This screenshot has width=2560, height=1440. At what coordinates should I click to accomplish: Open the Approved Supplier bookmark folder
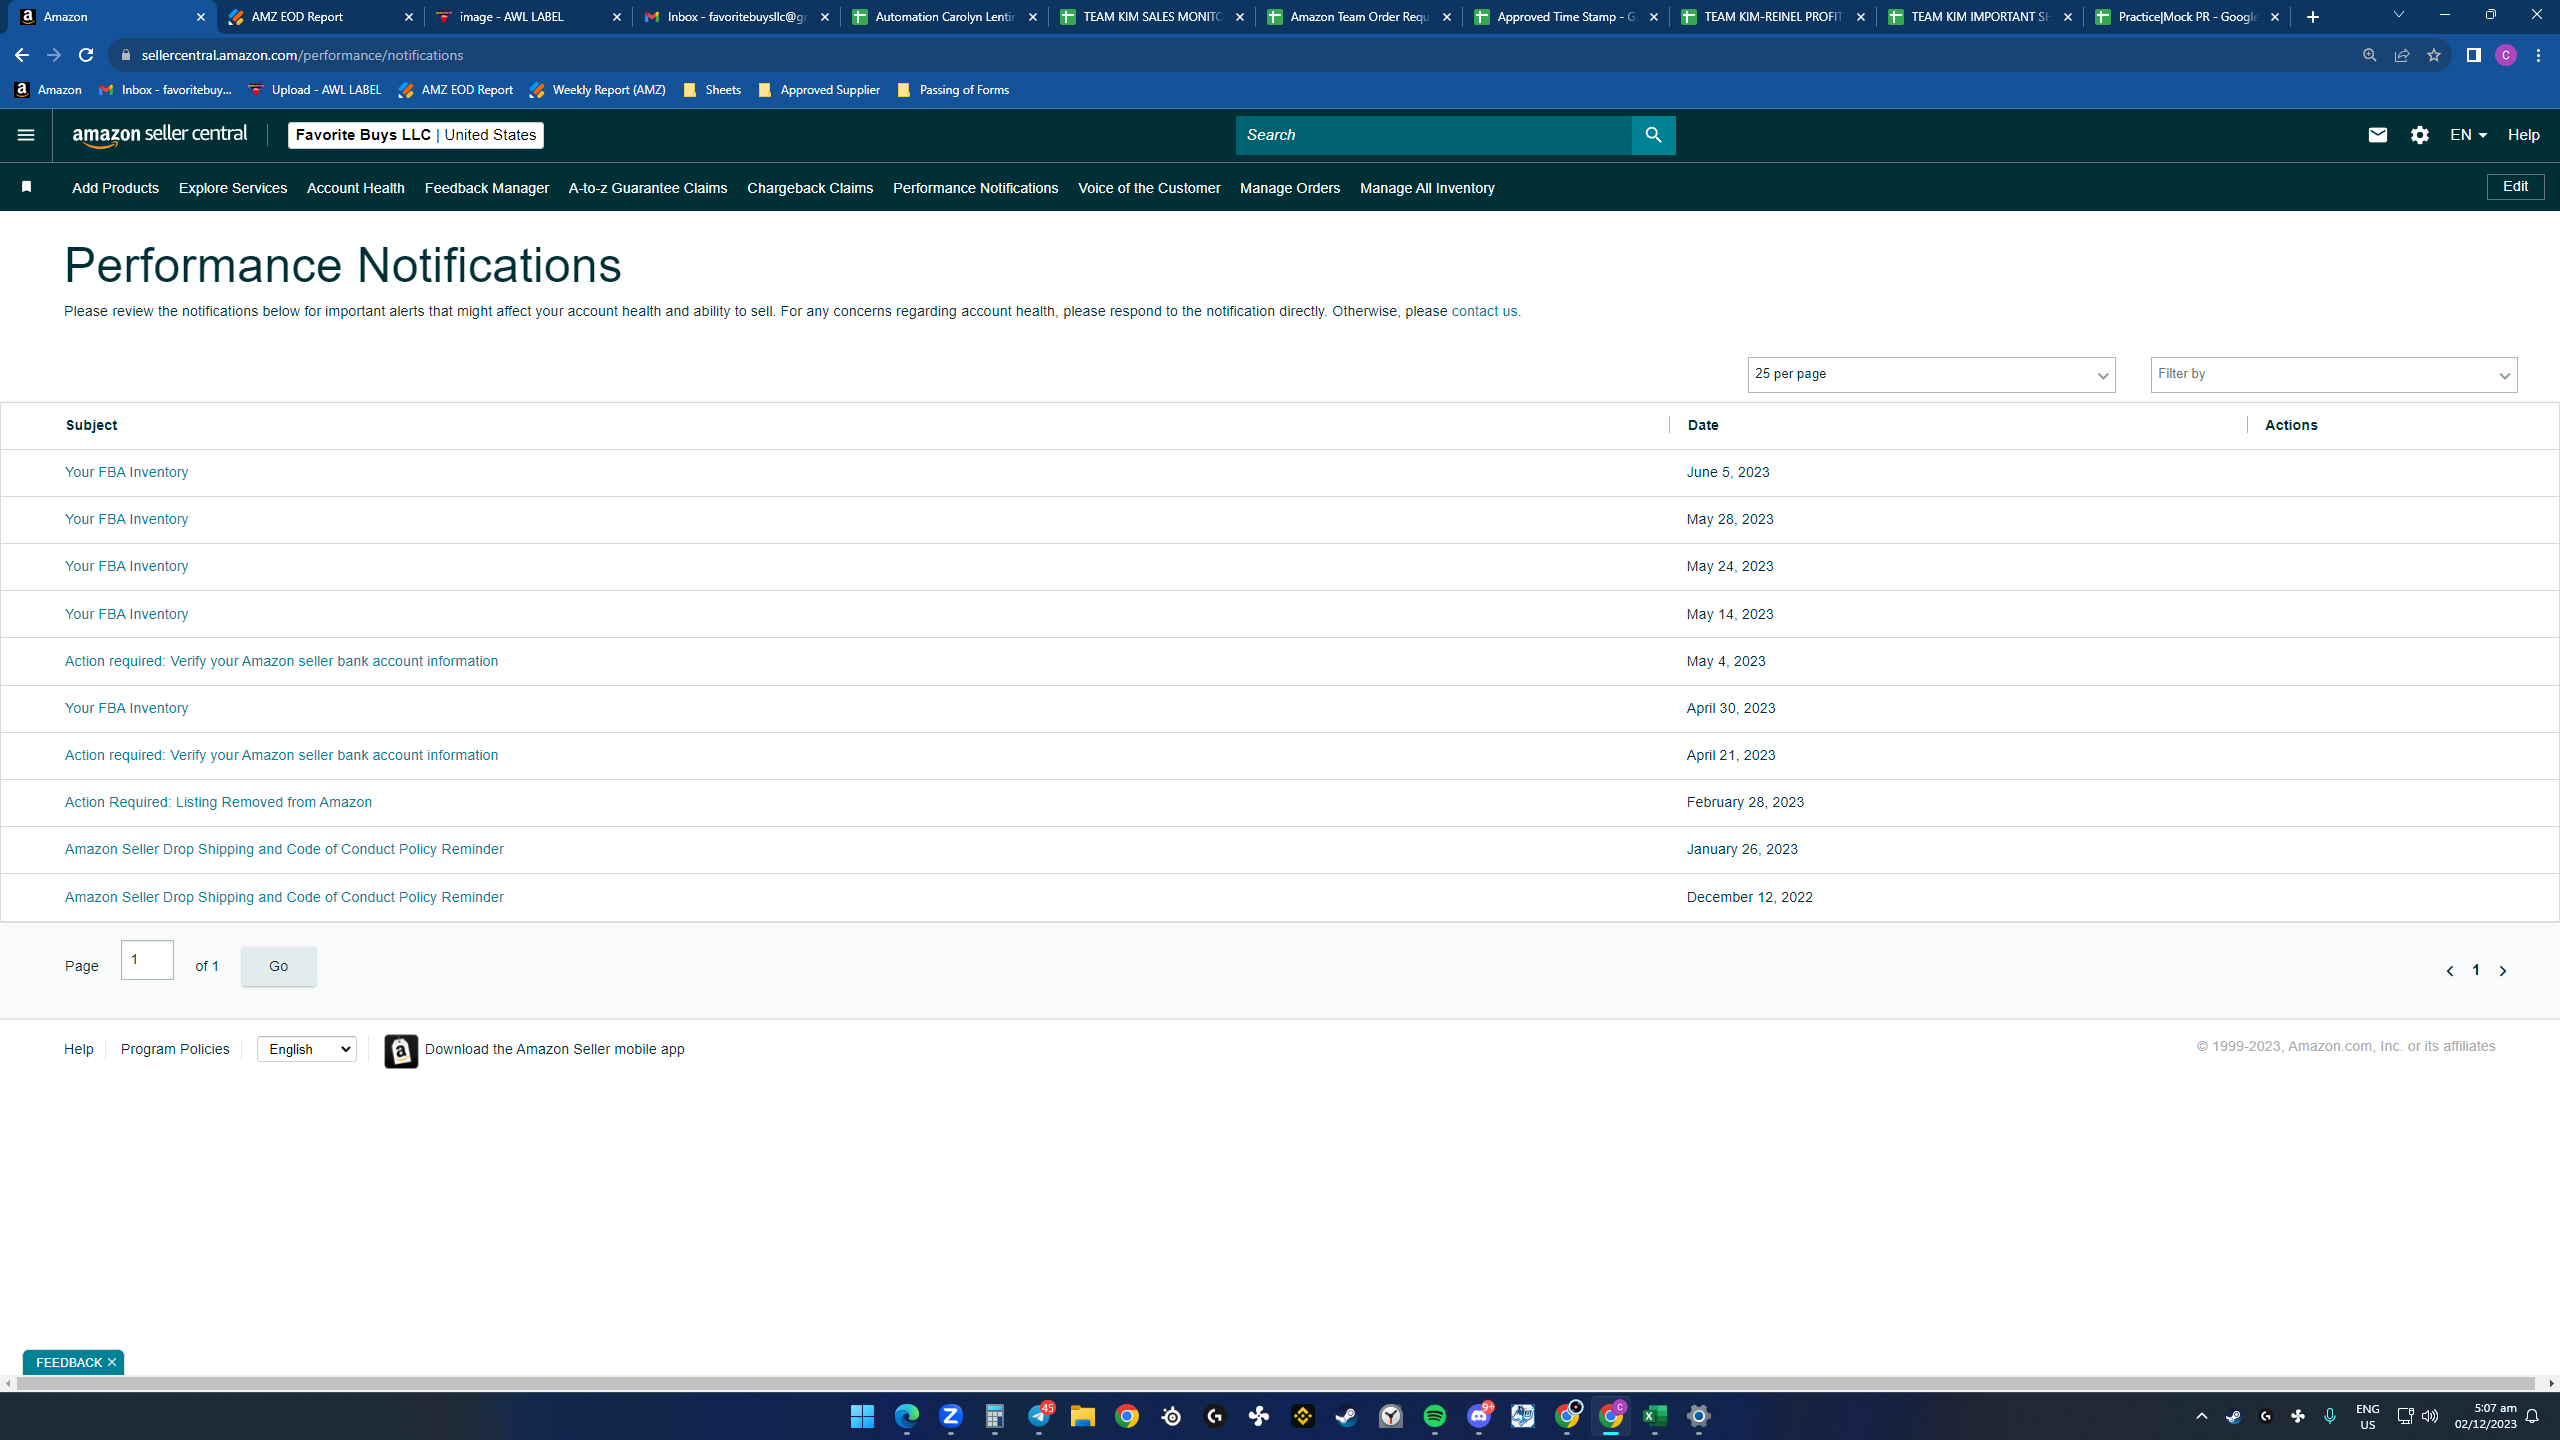click(819, 90)
